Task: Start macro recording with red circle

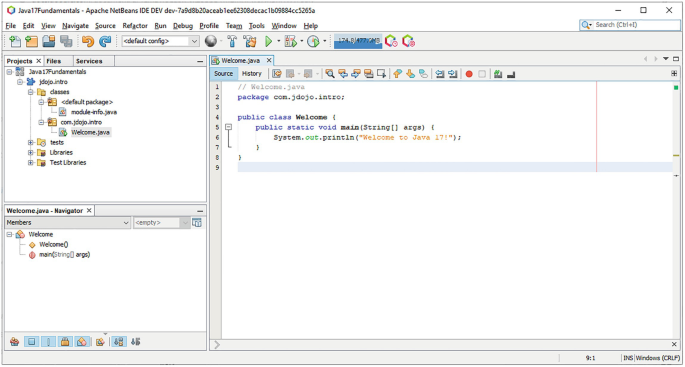Action: 469,74
